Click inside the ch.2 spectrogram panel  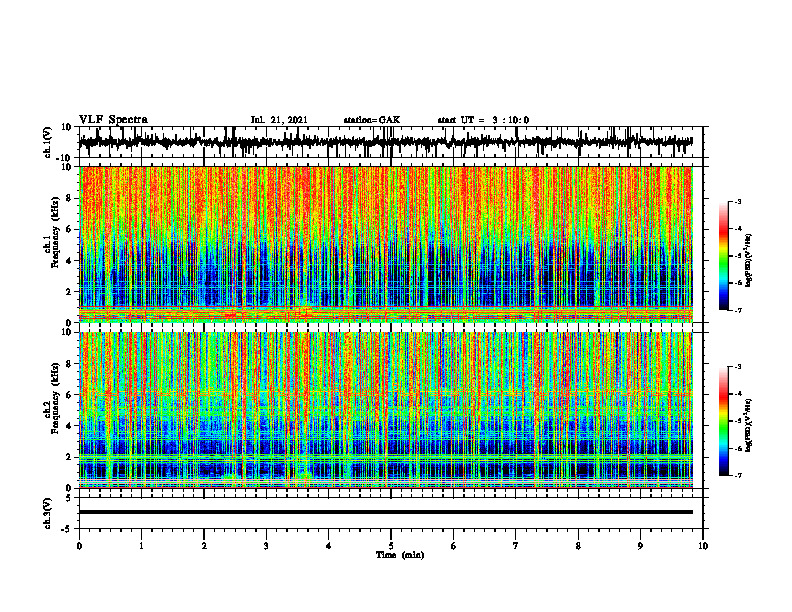386,410
